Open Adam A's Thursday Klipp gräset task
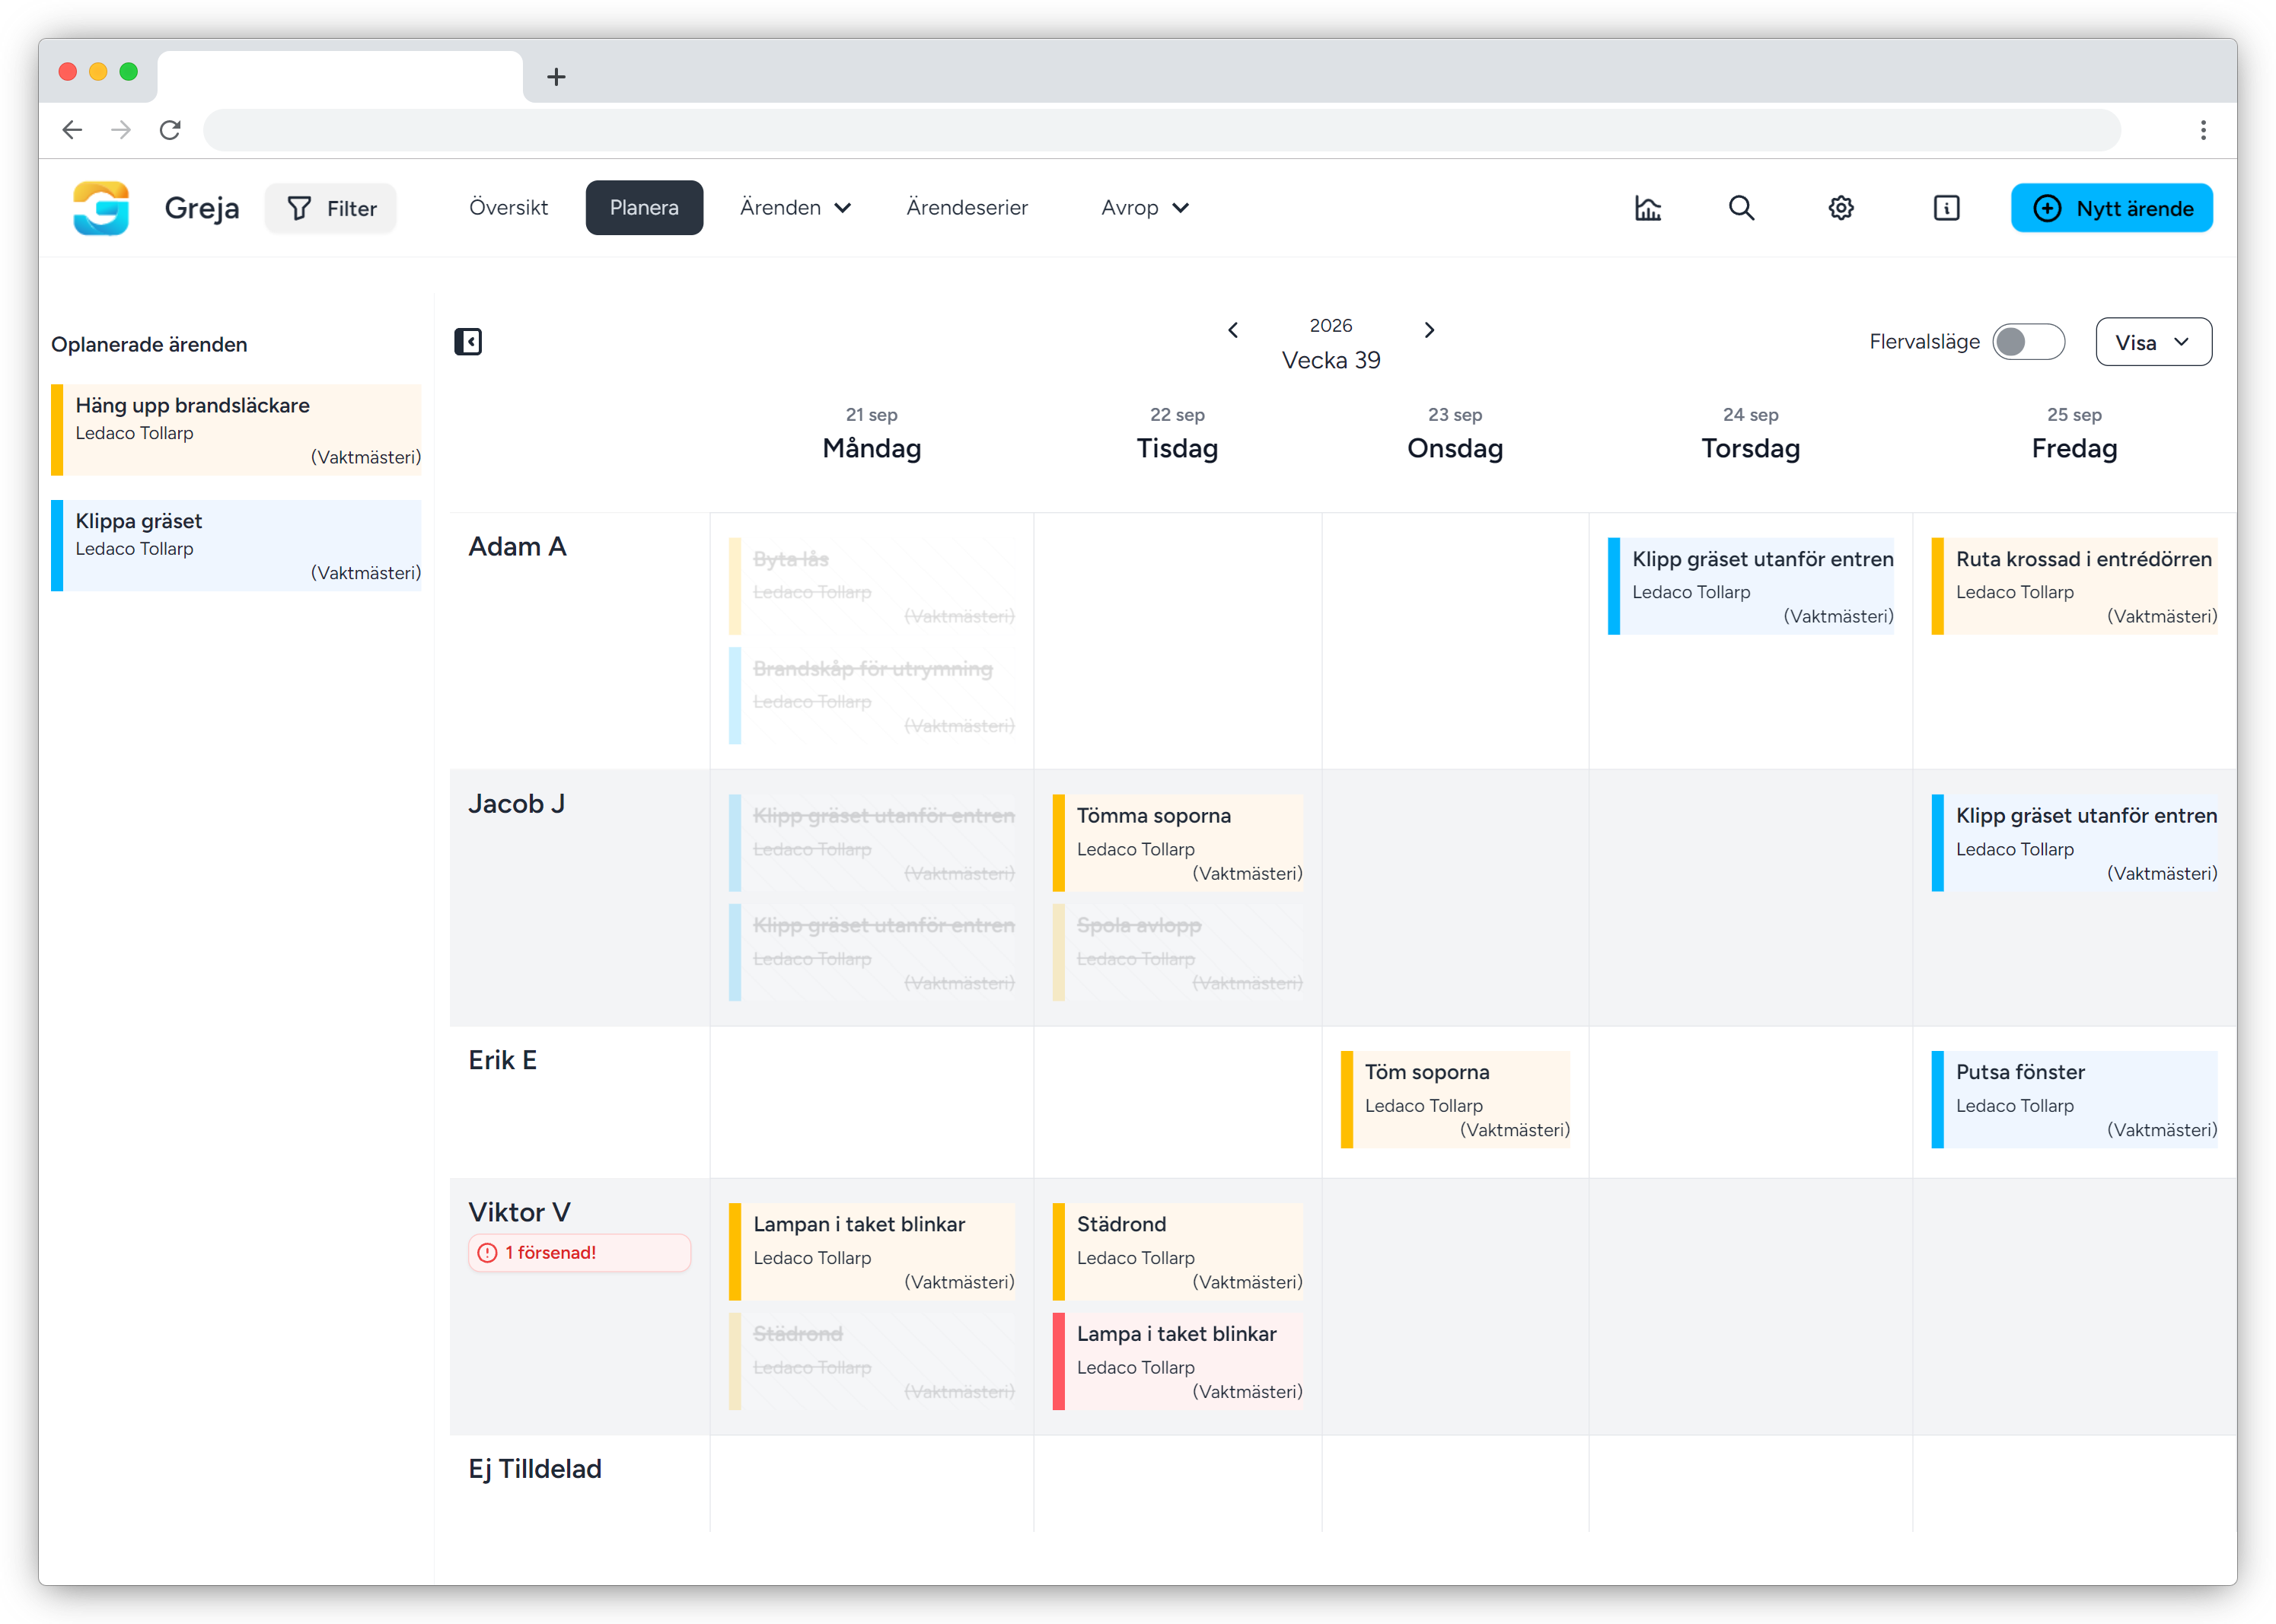This screenshot has width=2276, height=1624. point(1750,587)
